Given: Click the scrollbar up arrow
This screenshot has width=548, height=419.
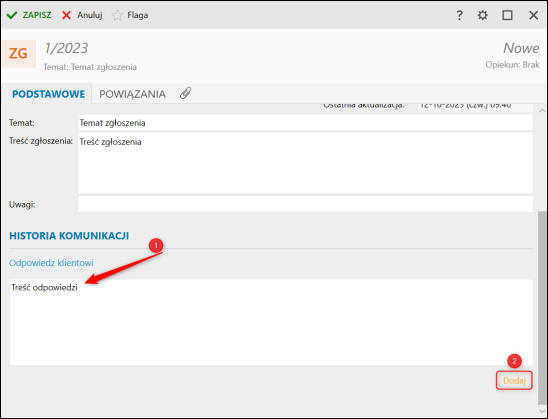Looking at the screenshot, I should (542, 110).
